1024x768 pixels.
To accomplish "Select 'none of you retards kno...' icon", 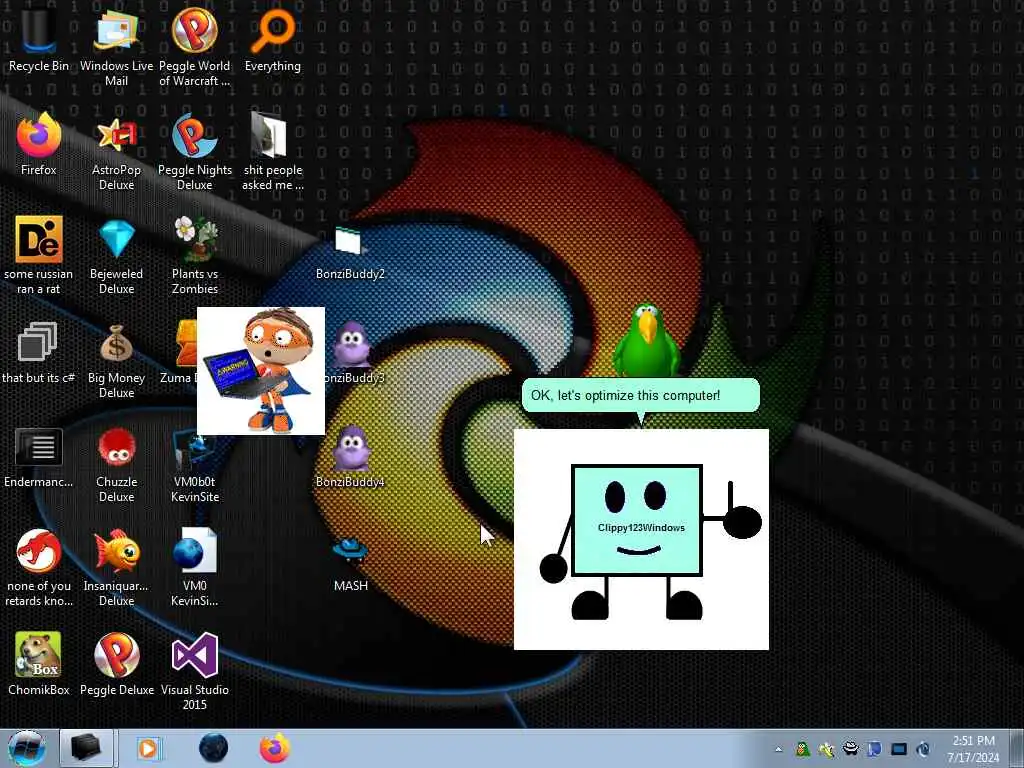I will click(39, 567).
